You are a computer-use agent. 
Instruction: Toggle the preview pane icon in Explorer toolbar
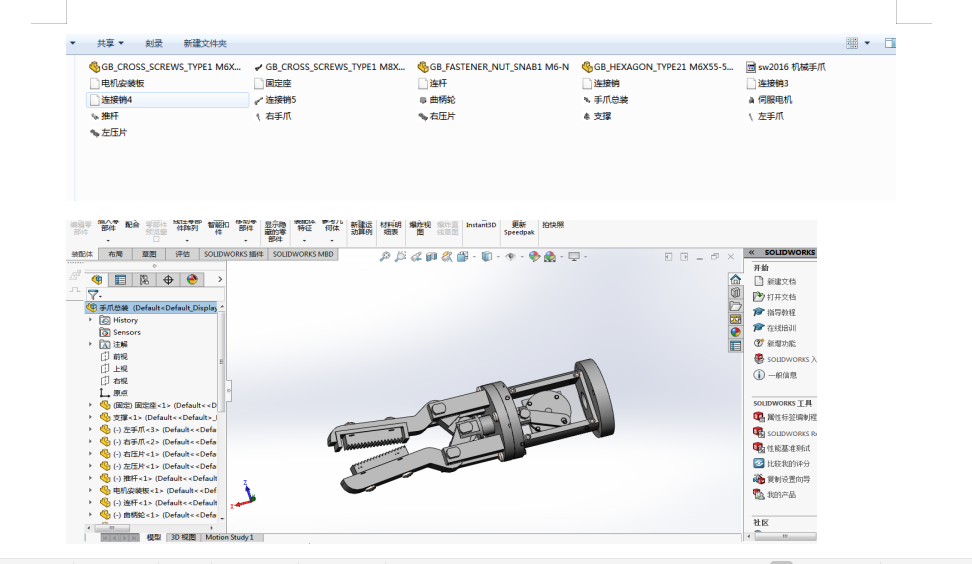tap(890, 43)
